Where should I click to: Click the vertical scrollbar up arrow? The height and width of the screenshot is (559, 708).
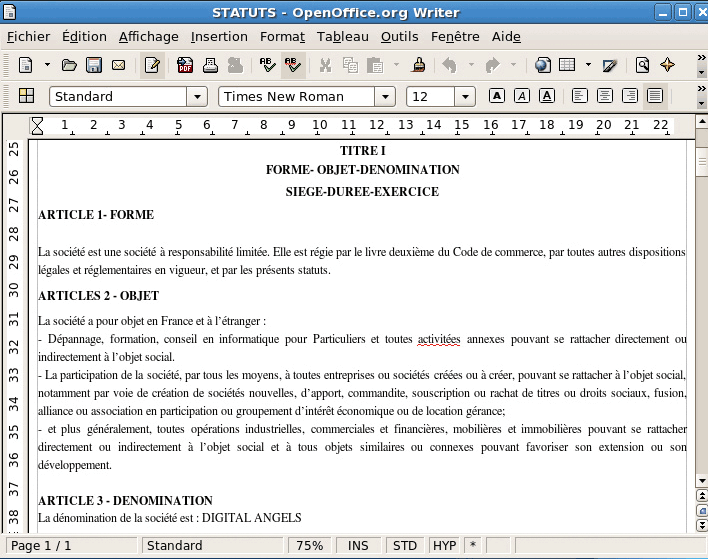[702, 121]
